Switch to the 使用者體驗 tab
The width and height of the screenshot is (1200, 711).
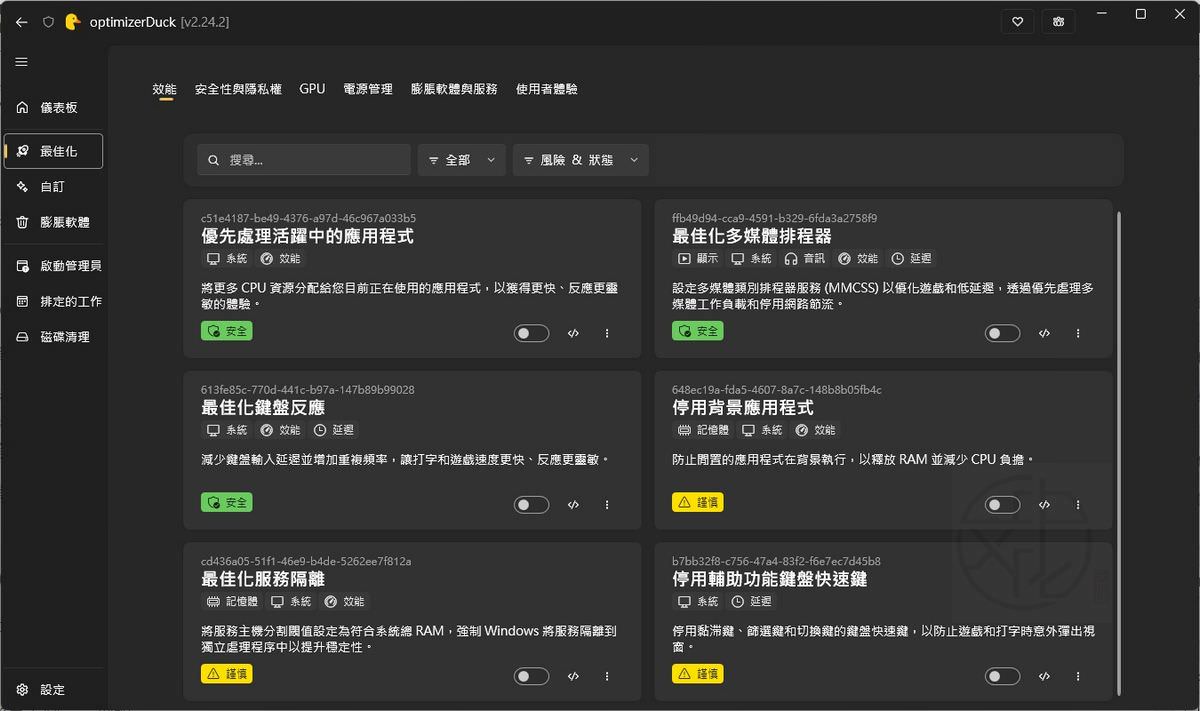[x=547, y=89]
